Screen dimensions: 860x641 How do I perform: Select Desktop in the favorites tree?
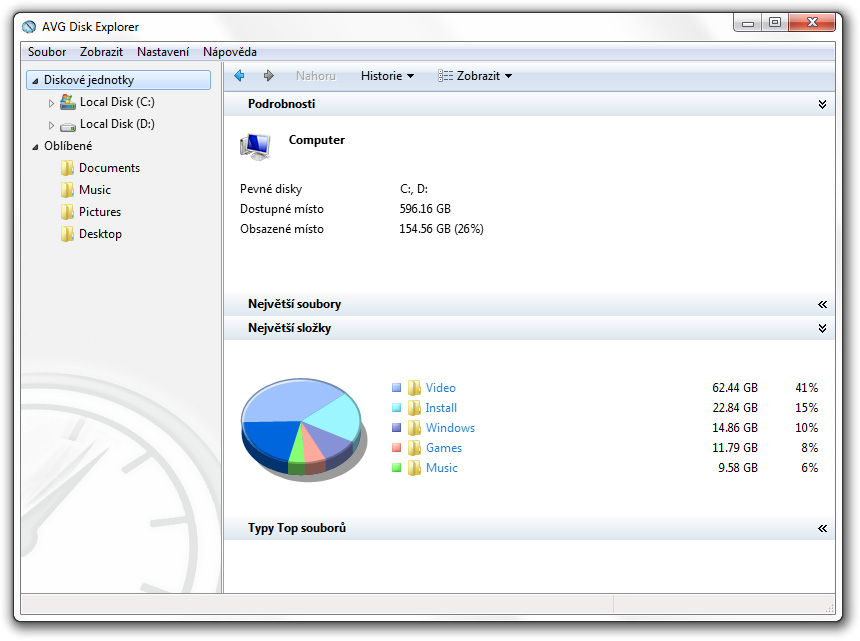click(100, 234)
